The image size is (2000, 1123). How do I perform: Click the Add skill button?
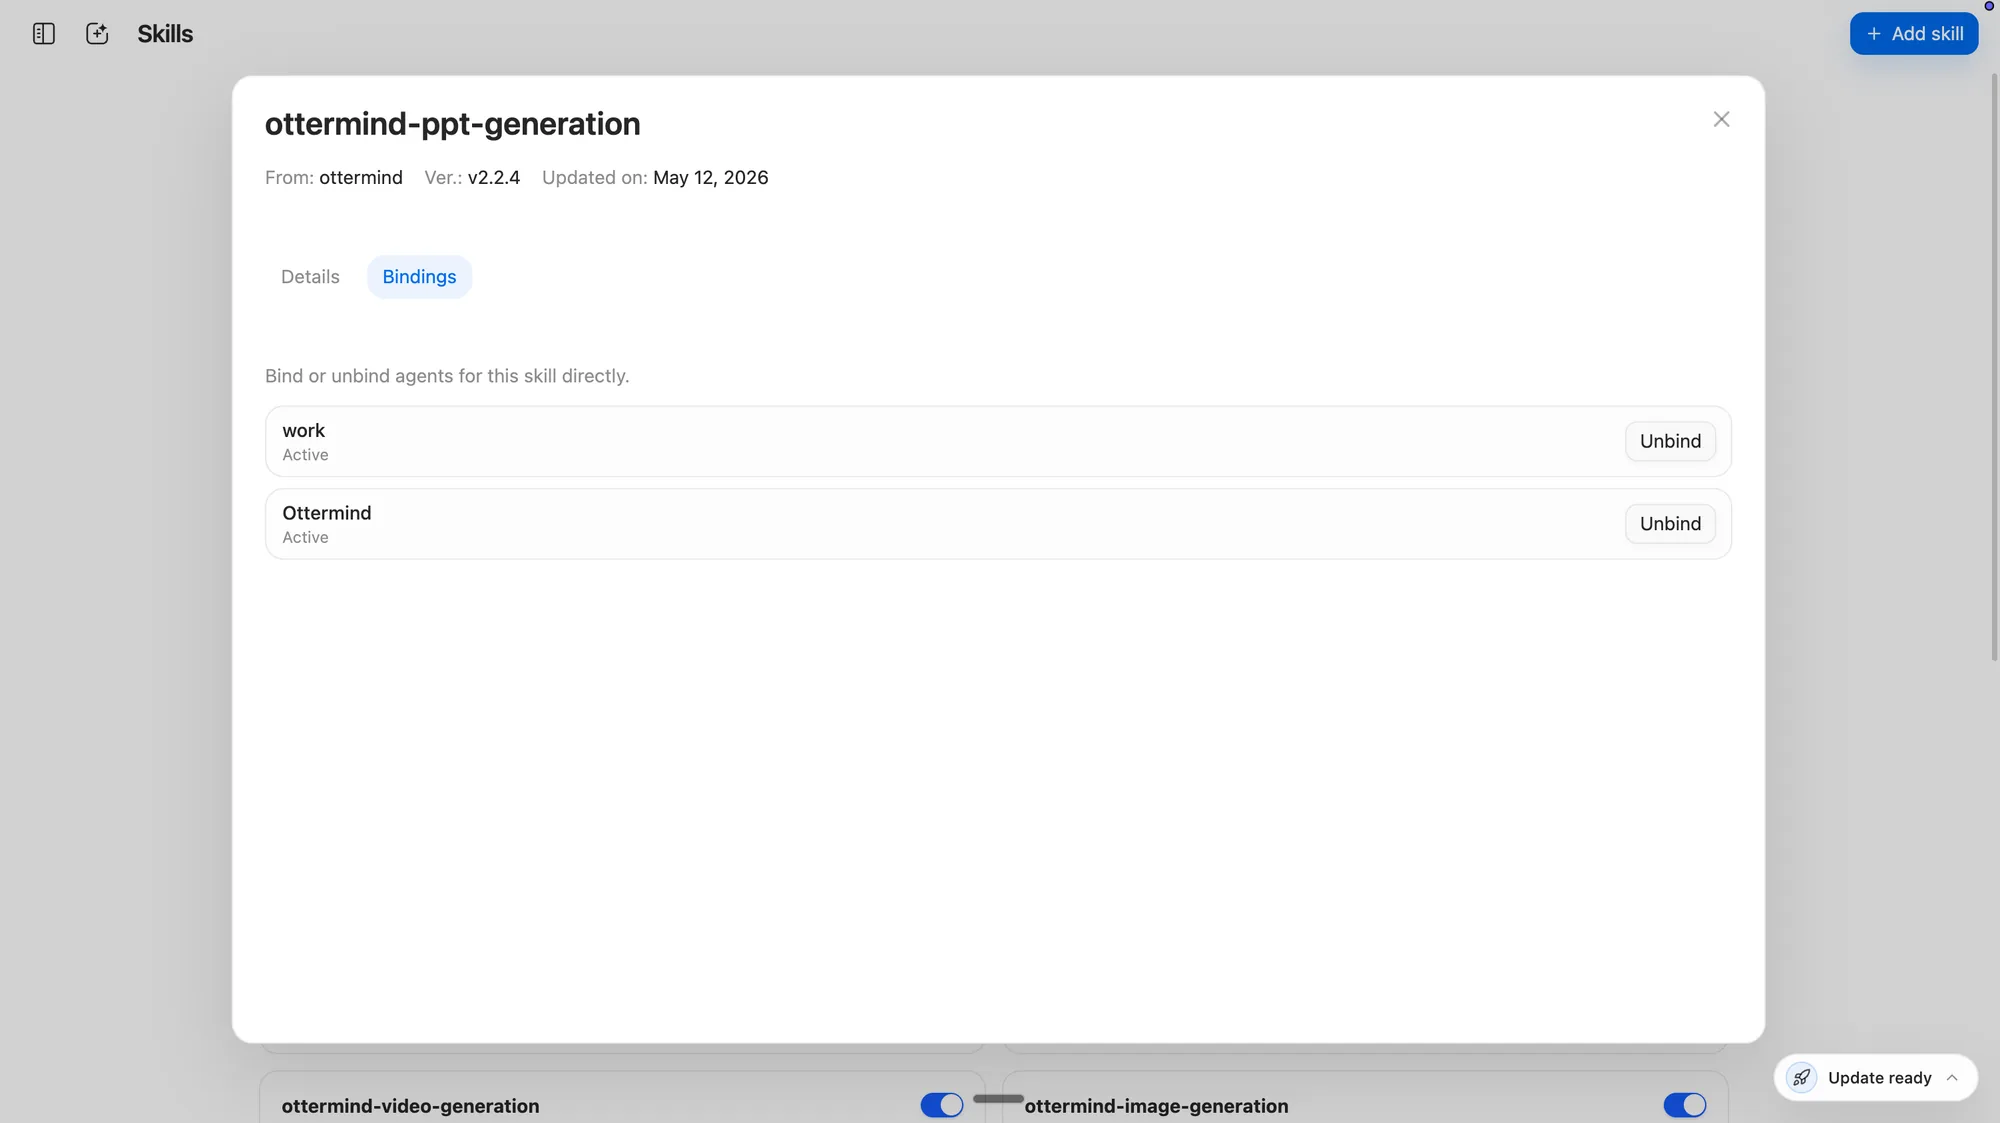tap(1914, 34)
